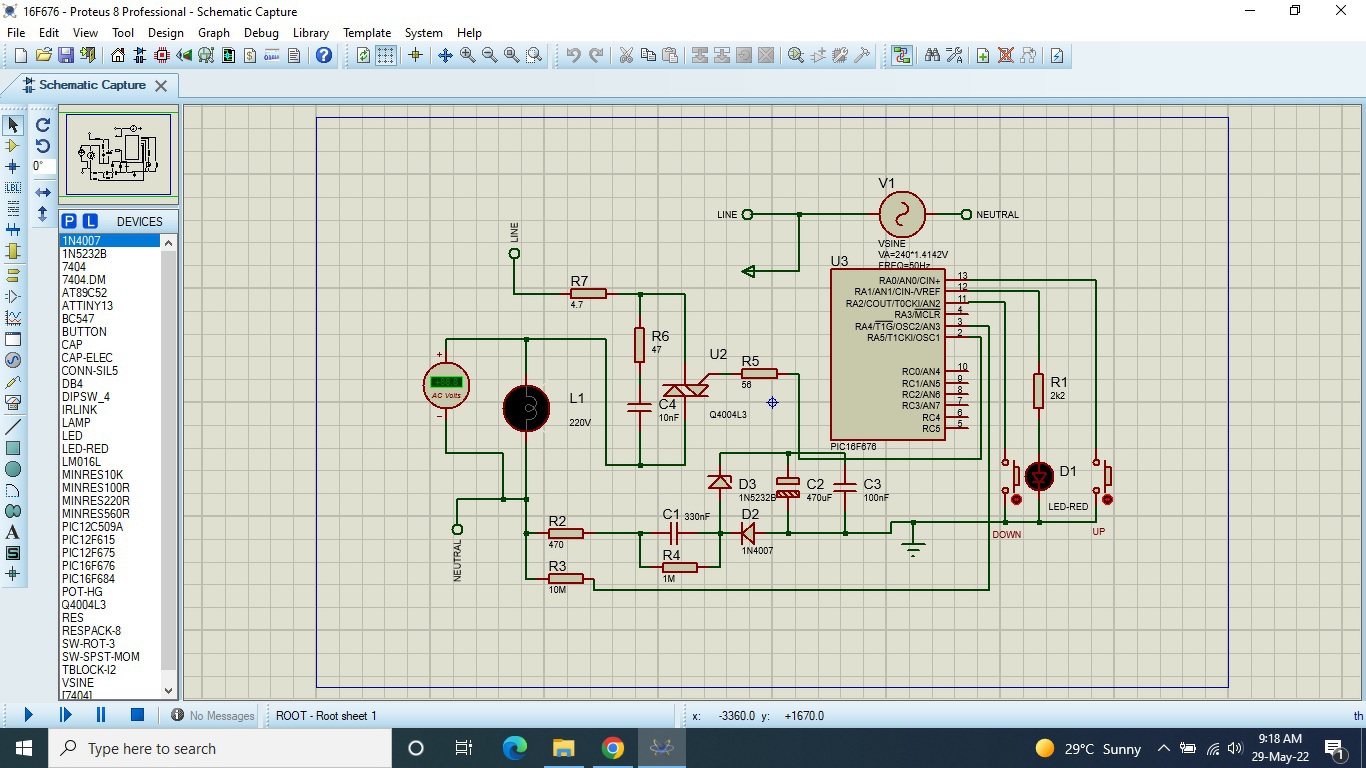Rotate clockwise using the rotate icon

coord(43,125)
